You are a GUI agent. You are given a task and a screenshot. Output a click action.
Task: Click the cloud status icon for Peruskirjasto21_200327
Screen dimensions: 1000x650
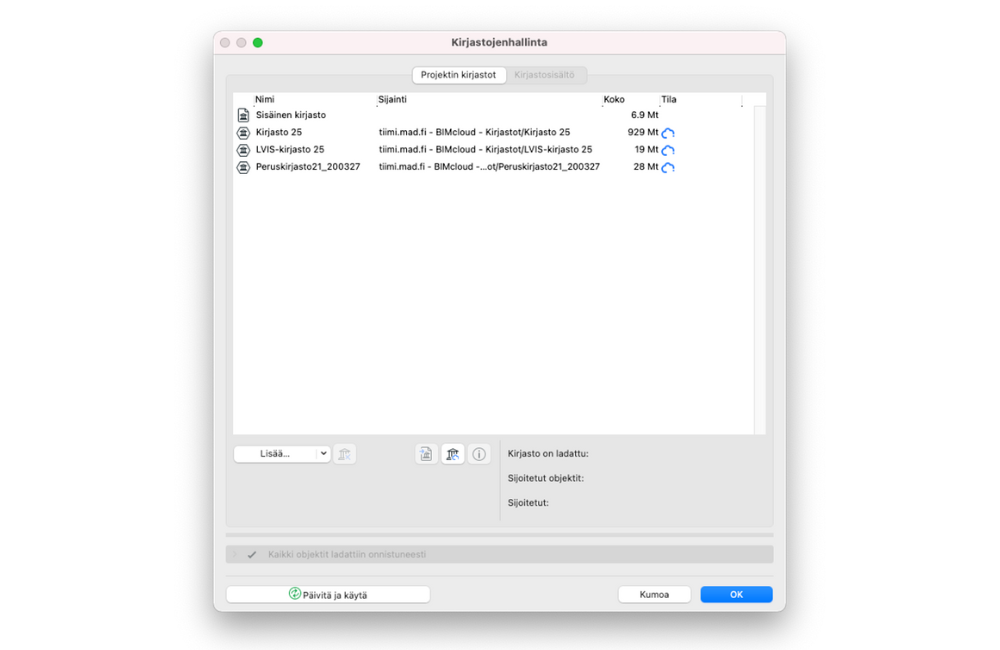pos(668,167)
